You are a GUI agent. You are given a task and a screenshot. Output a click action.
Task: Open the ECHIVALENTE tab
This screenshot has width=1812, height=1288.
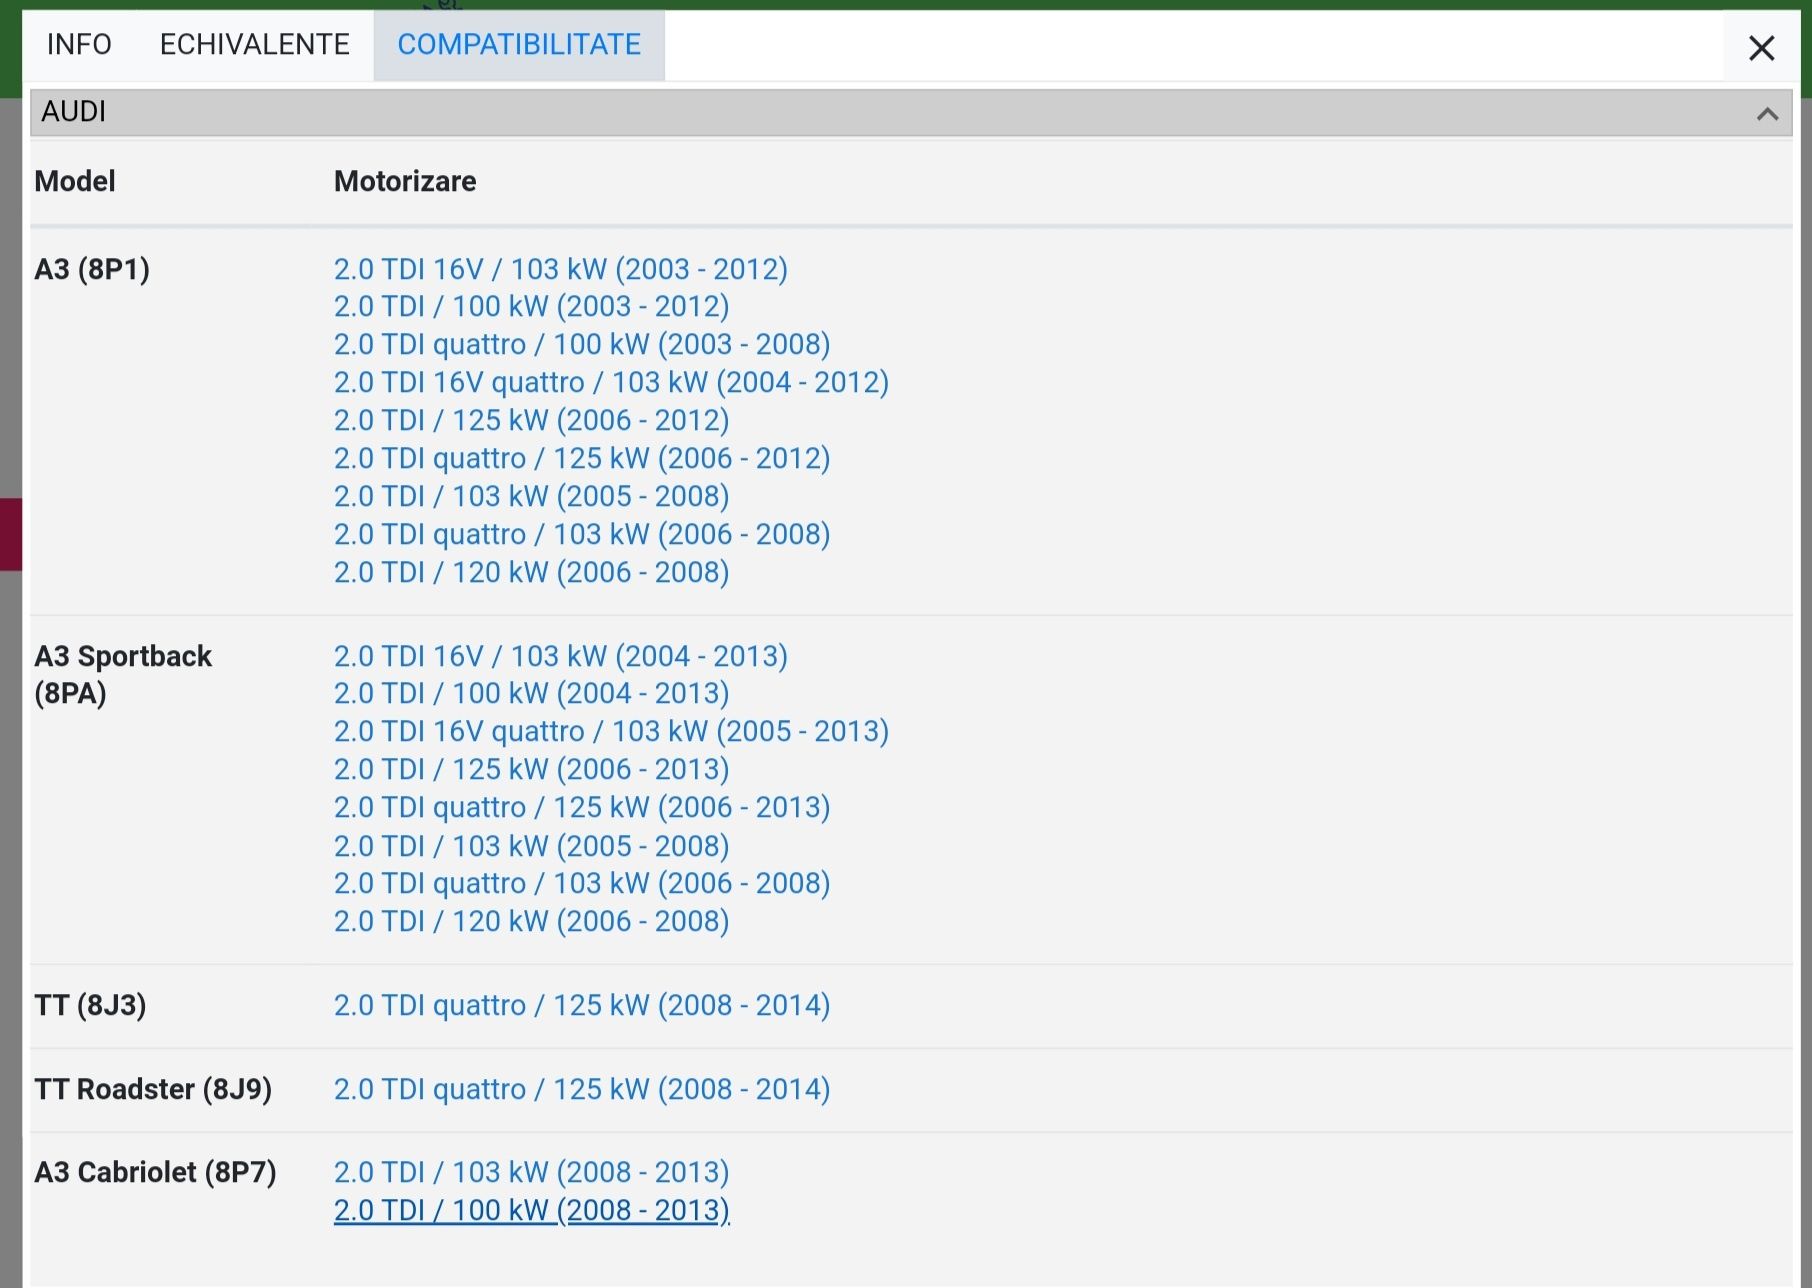click(x=254, y=45)
